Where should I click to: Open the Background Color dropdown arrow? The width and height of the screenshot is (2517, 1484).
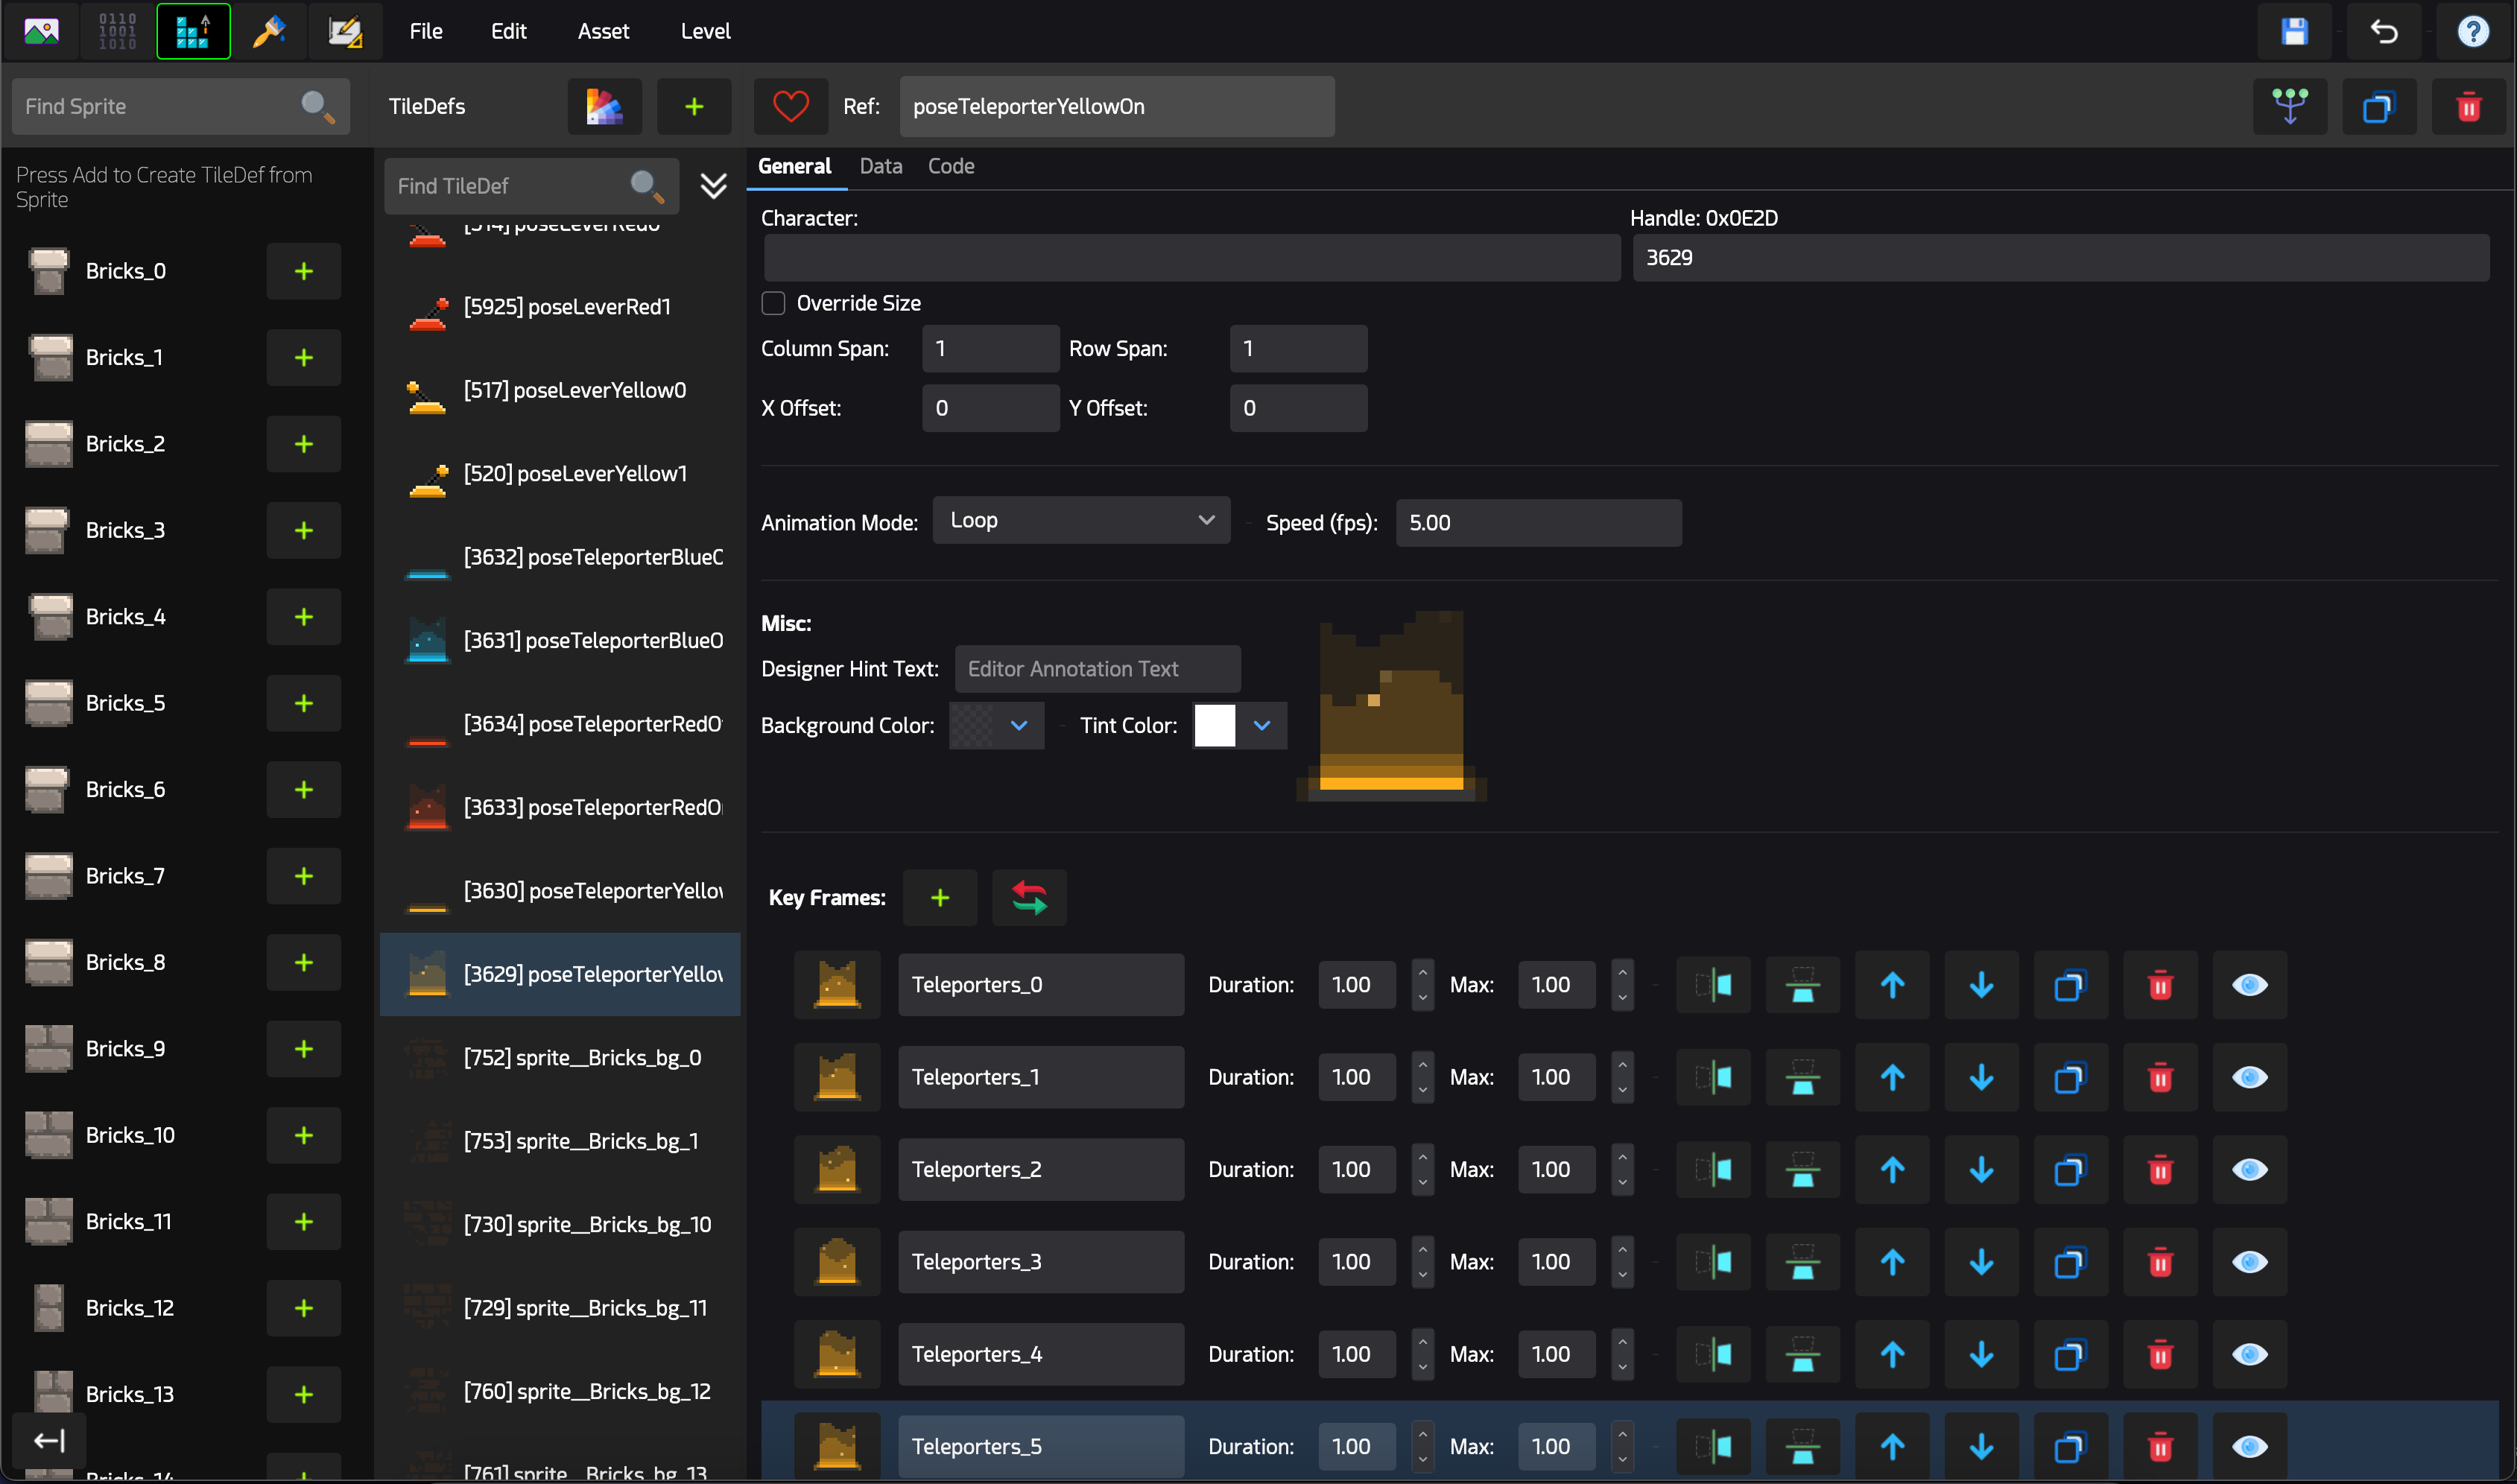click(x=1019, y=725)
